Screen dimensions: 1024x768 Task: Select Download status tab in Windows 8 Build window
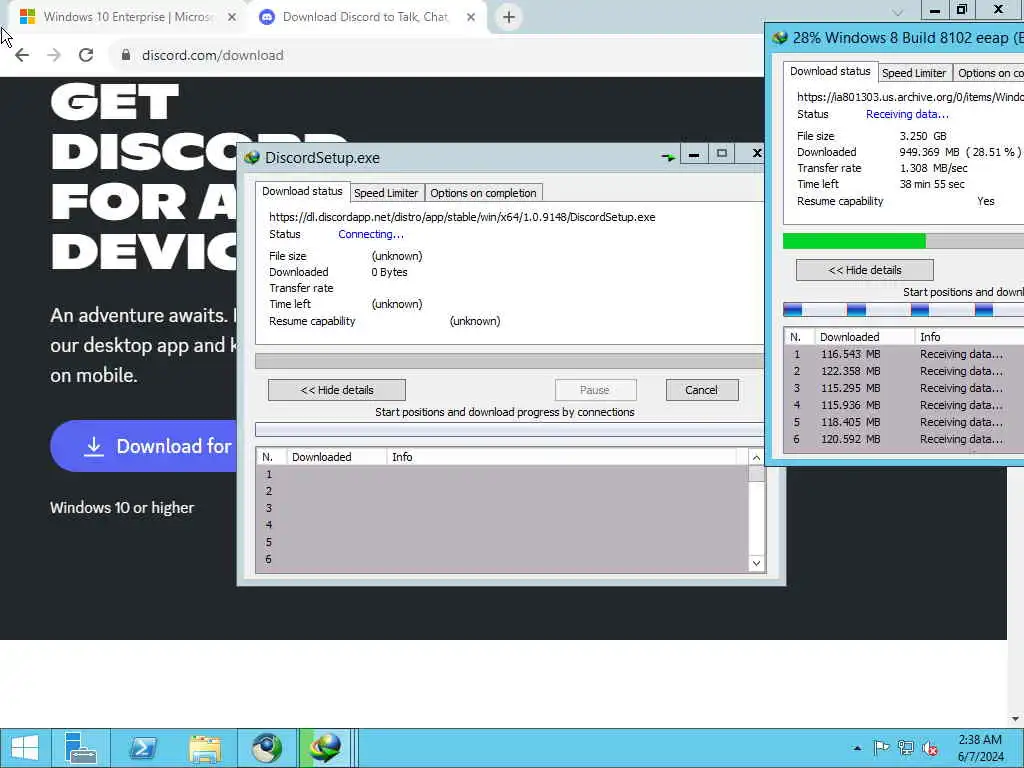(830, 71)
